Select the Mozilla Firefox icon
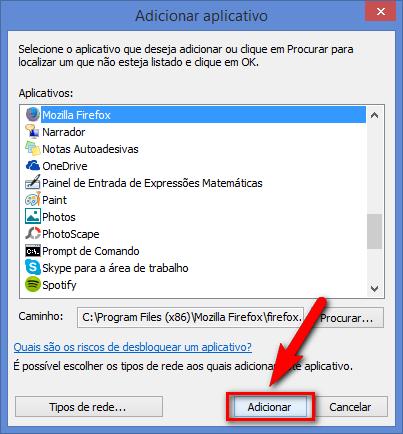Viewport: 403px width, 434px height. click(x=33, y=115)
